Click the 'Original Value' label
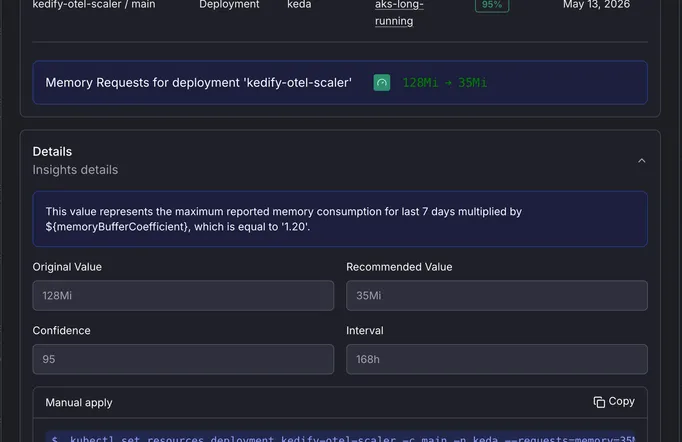Screen dimensions: 682x442 67,267
